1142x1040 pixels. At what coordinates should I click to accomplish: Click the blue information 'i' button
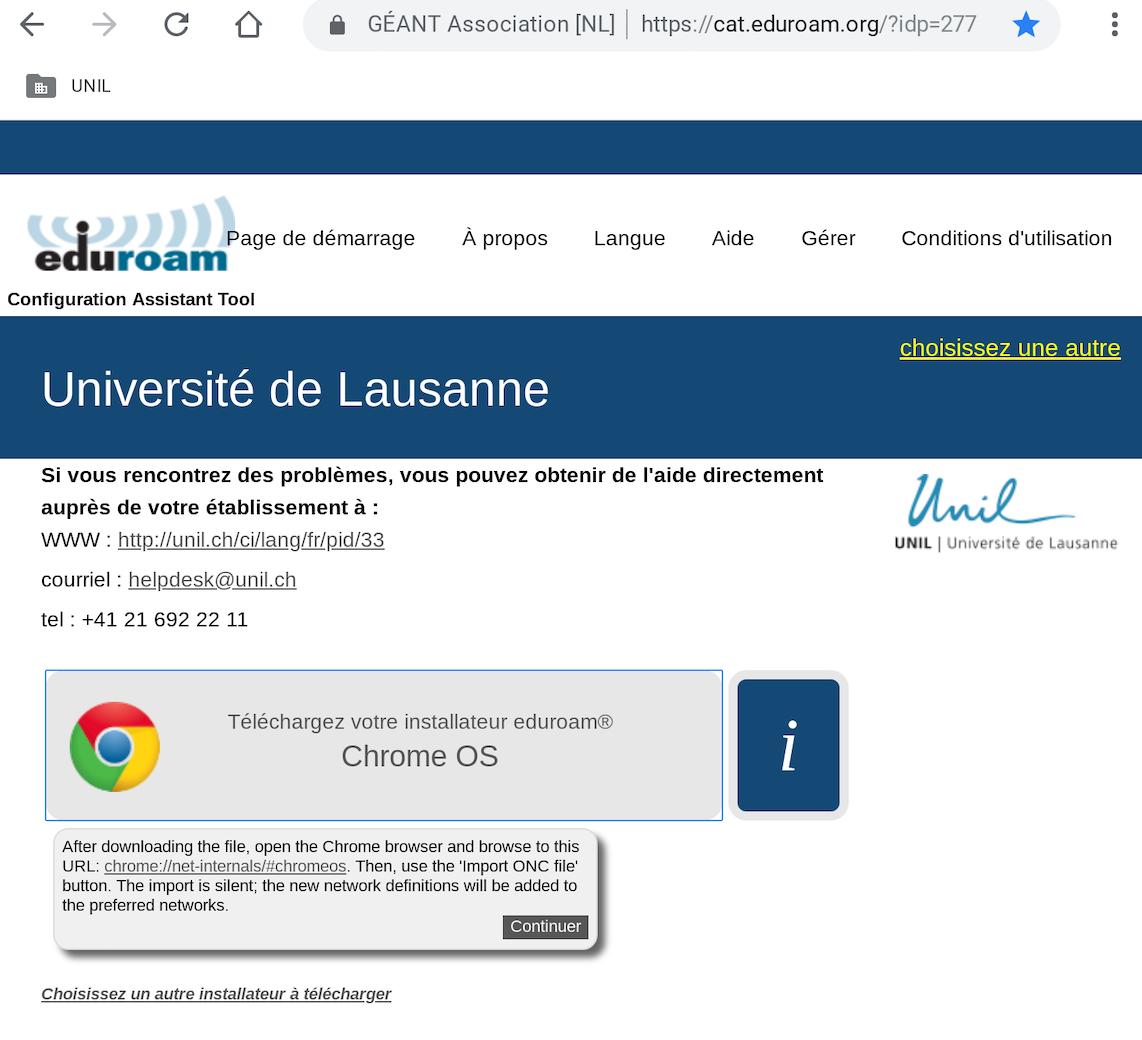tap(788, 745)
